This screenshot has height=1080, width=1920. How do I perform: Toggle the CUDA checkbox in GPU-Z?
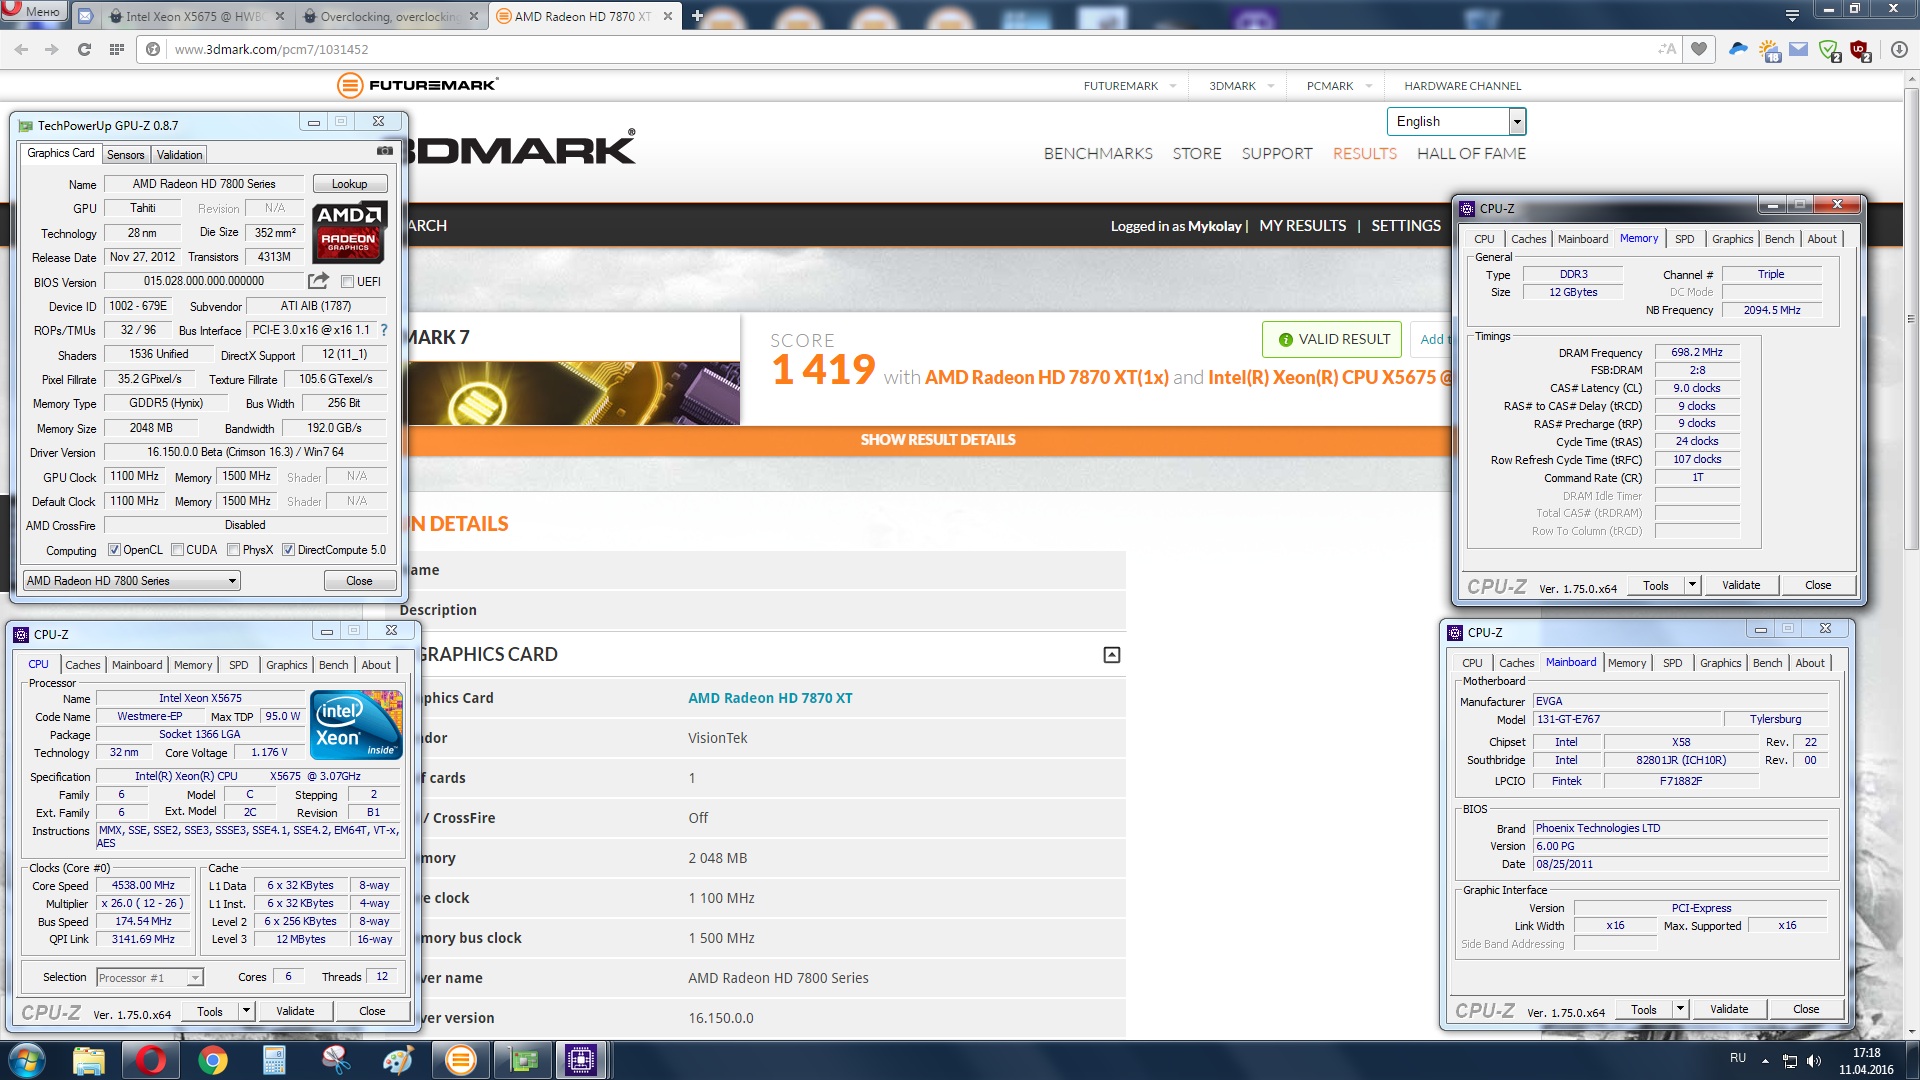177,550
